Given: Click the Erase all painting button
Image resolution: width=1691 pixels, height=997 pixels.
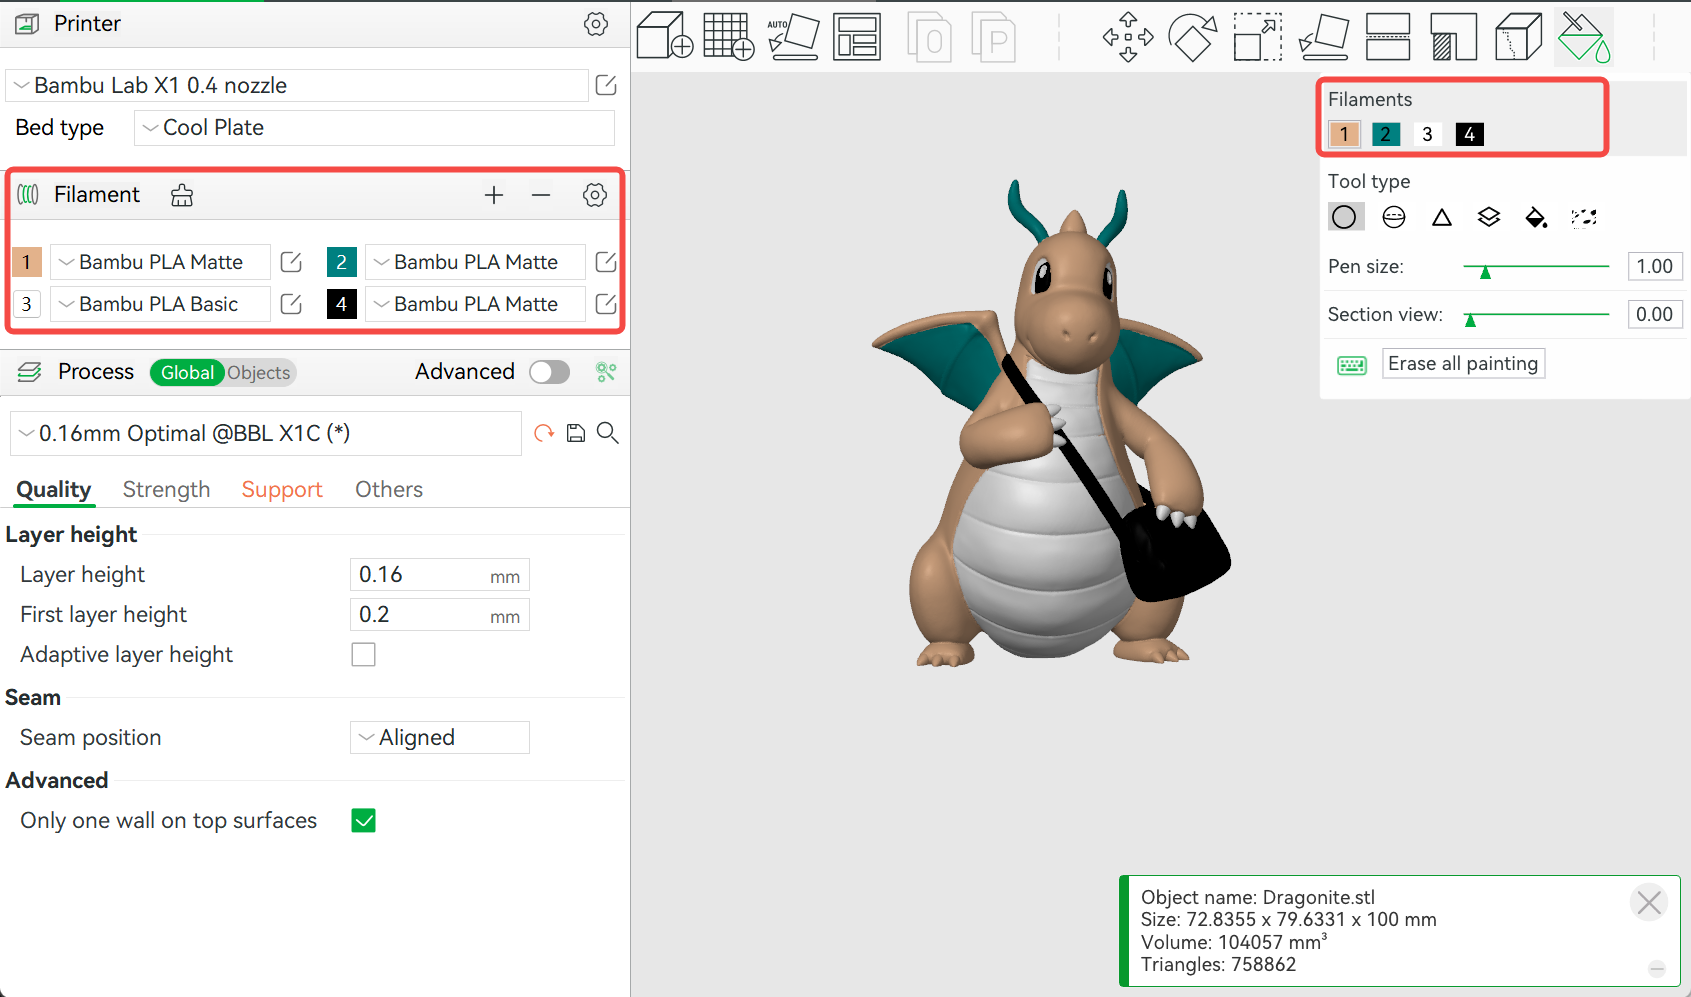Looking at the screenshot, I should (x=1462, y=364).
